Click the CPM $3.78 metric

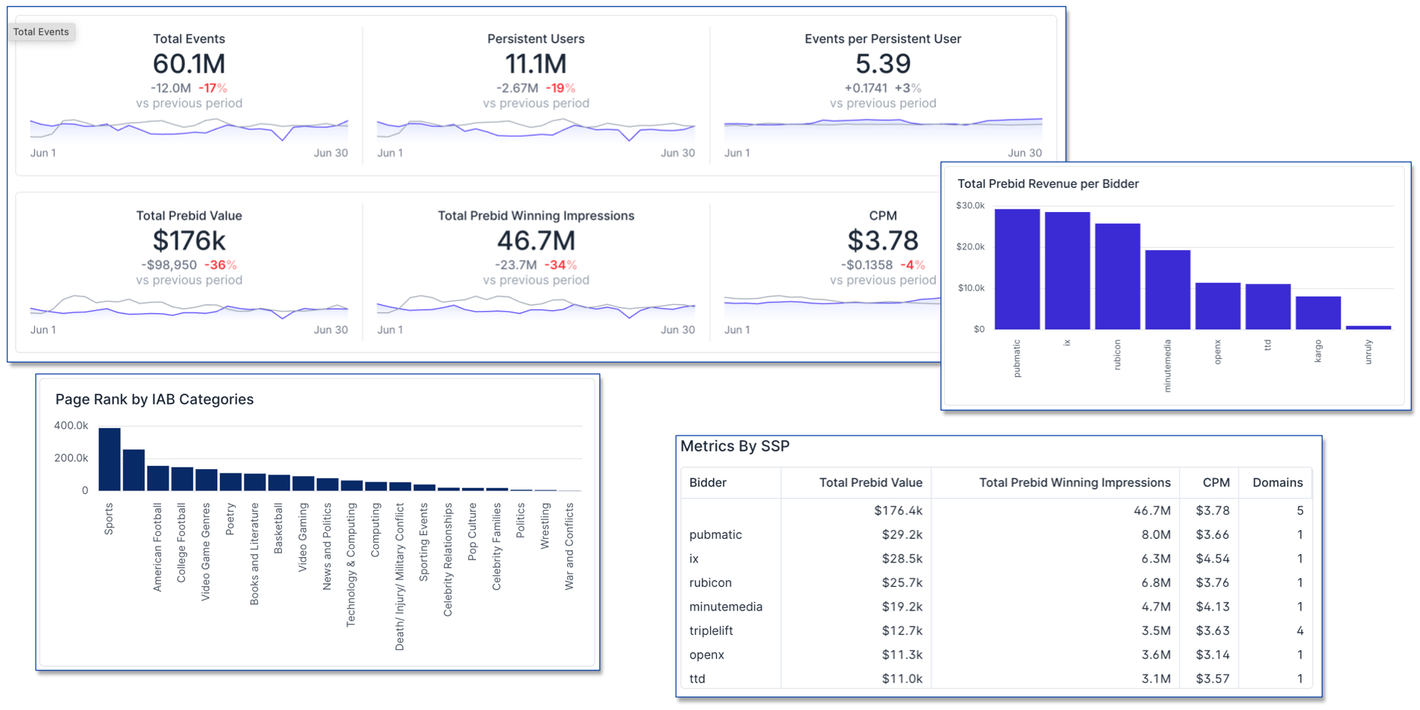click(883, 241)
